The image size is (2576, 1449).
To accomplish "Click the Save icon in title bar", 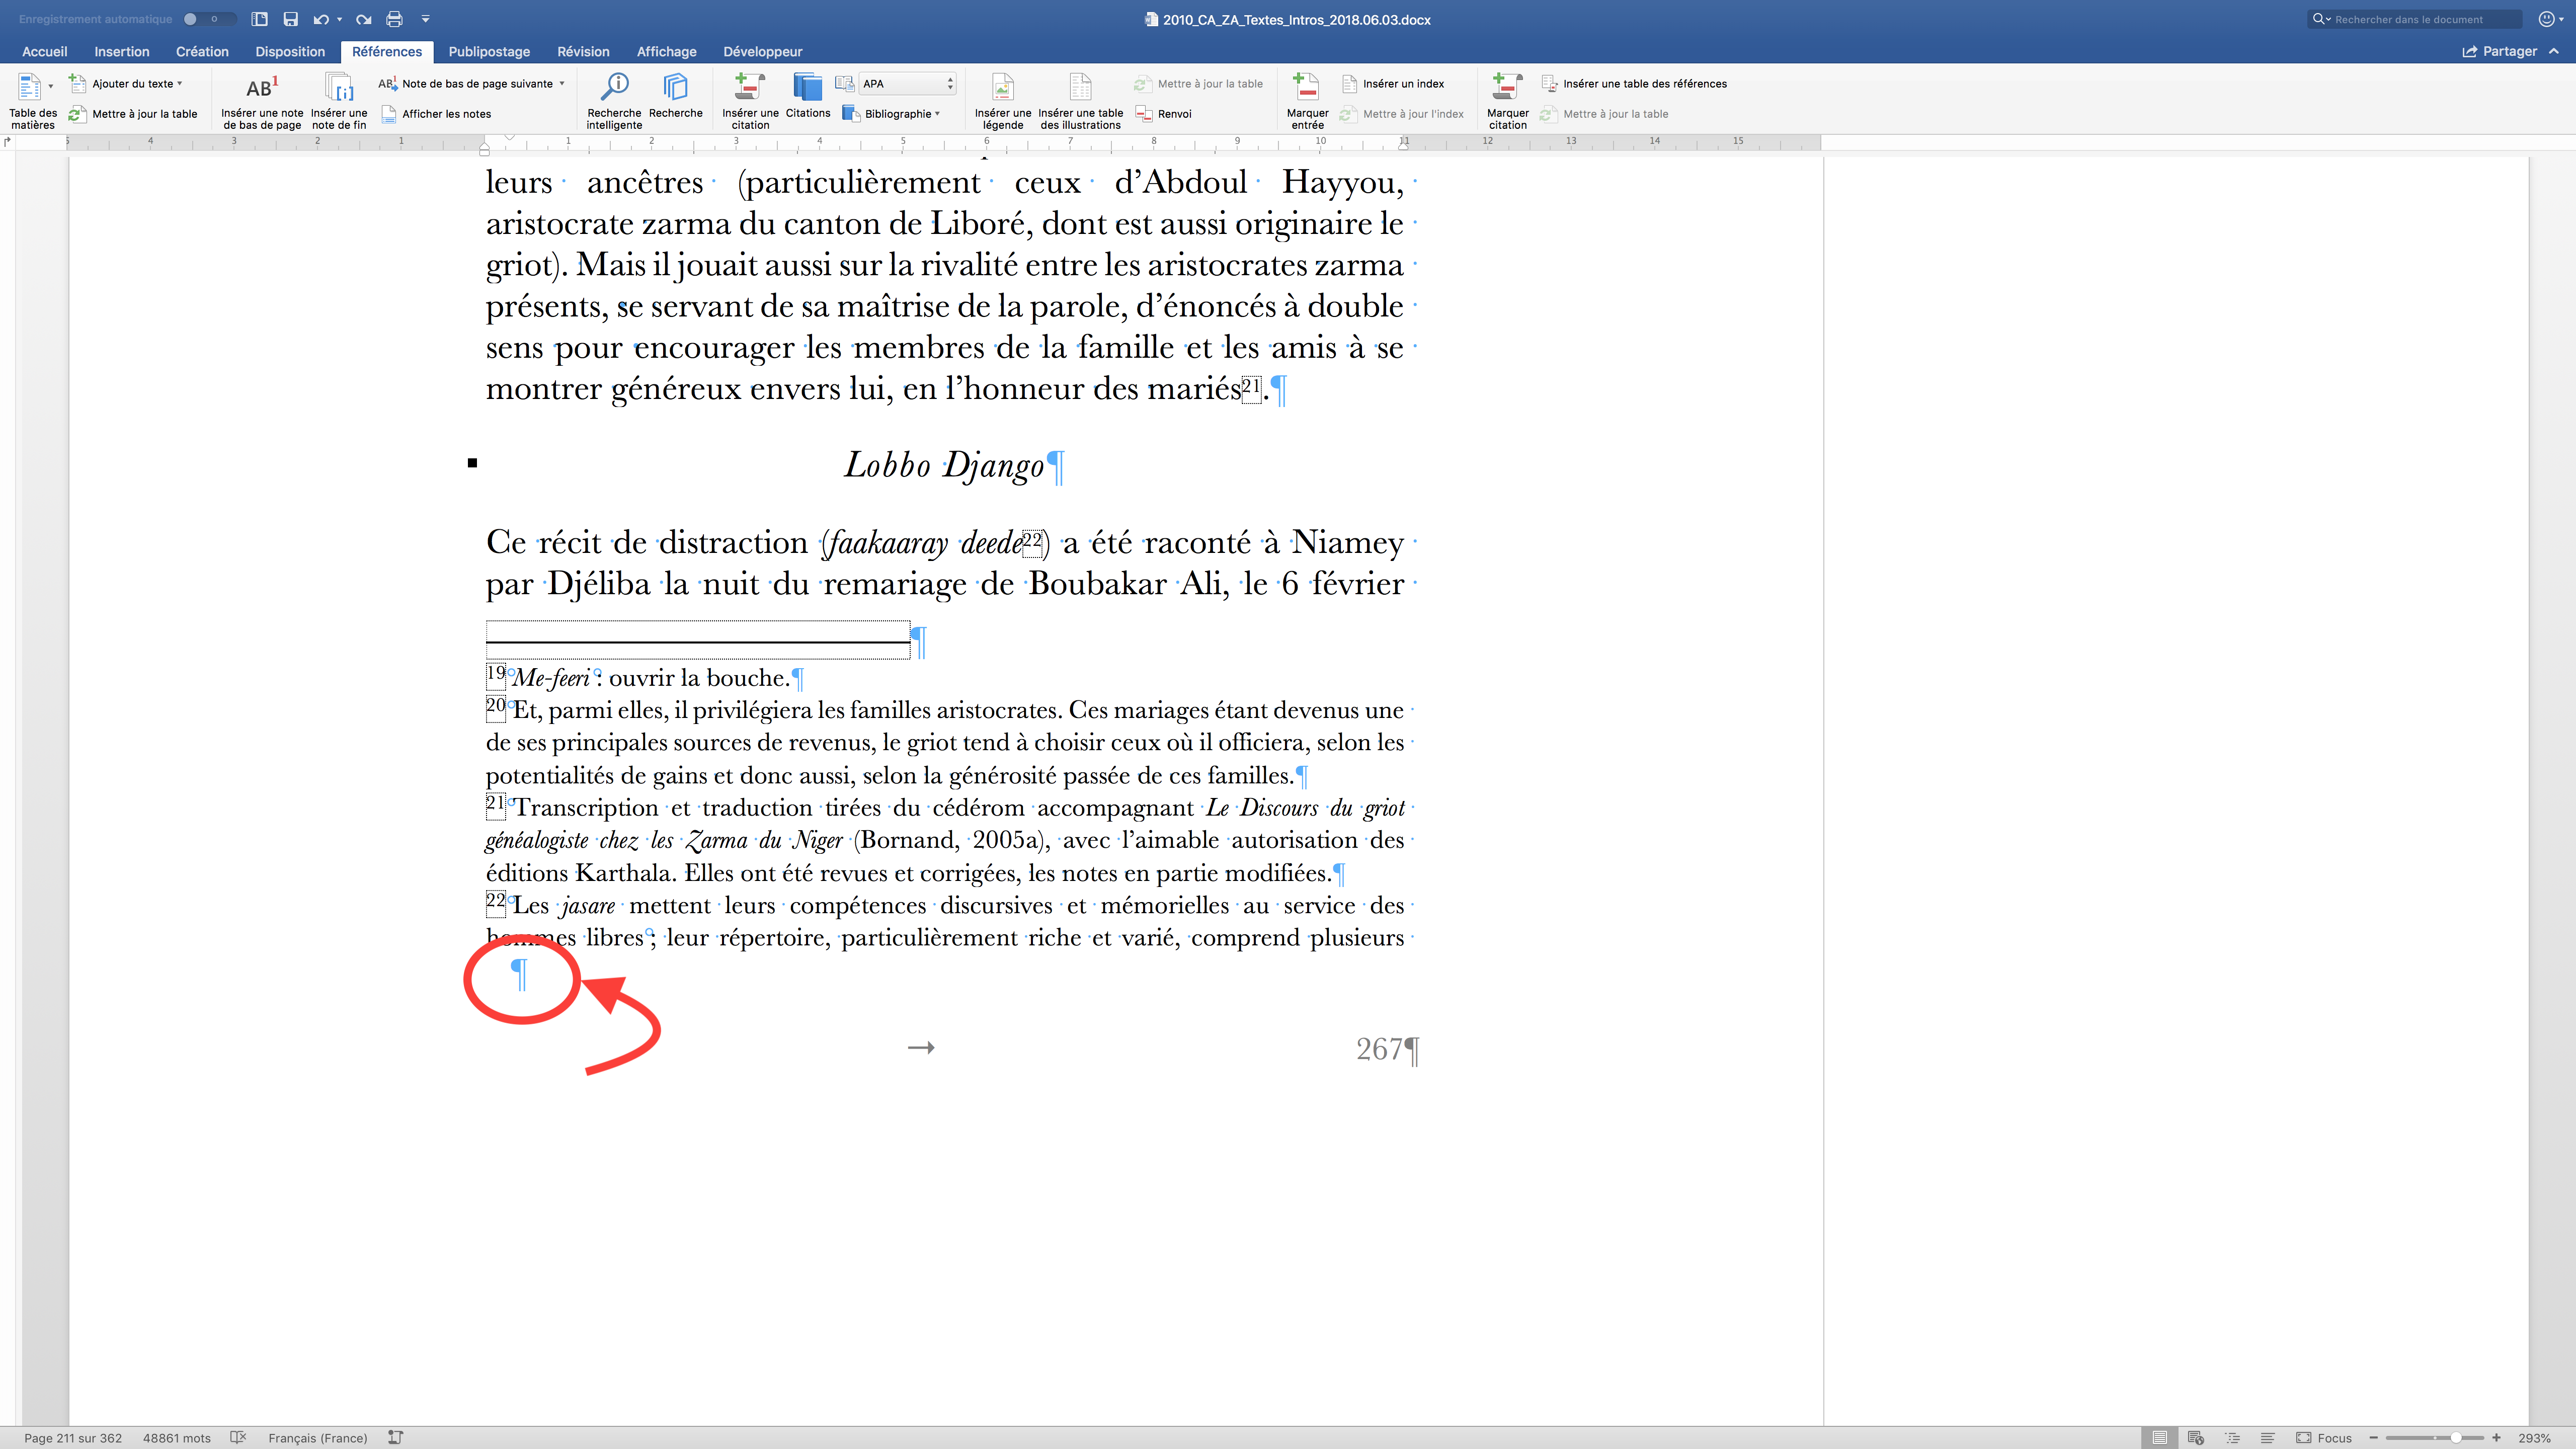I will [x=291, y=19].
